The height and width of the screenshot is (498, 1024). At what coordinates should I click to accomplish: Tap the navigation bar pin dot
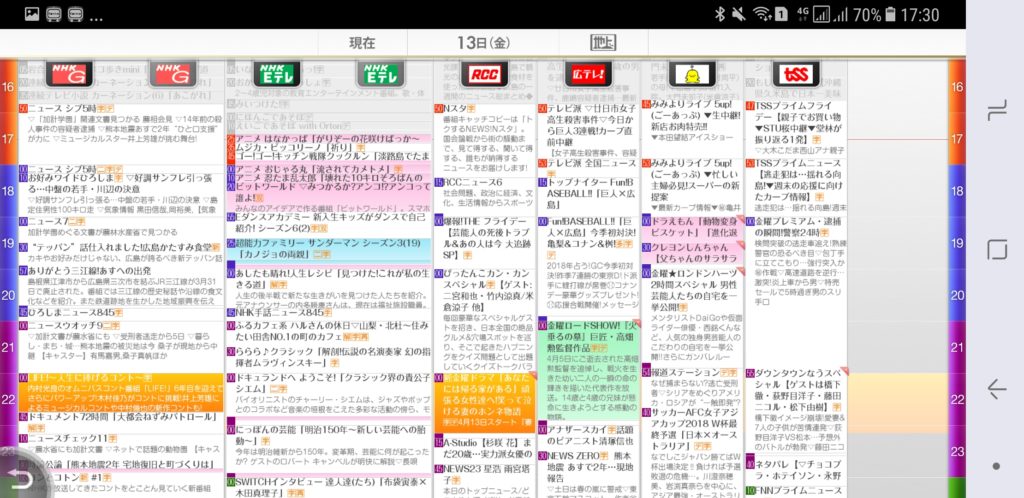tap(996, 466)
